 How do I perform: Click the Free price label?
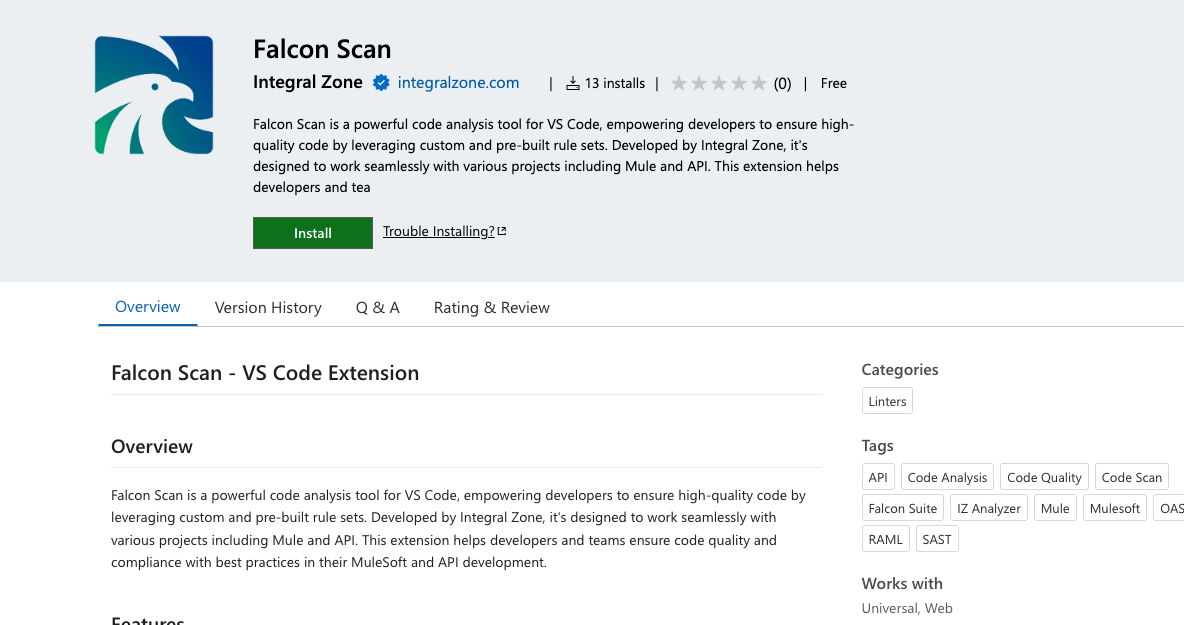tap(834, 84)
